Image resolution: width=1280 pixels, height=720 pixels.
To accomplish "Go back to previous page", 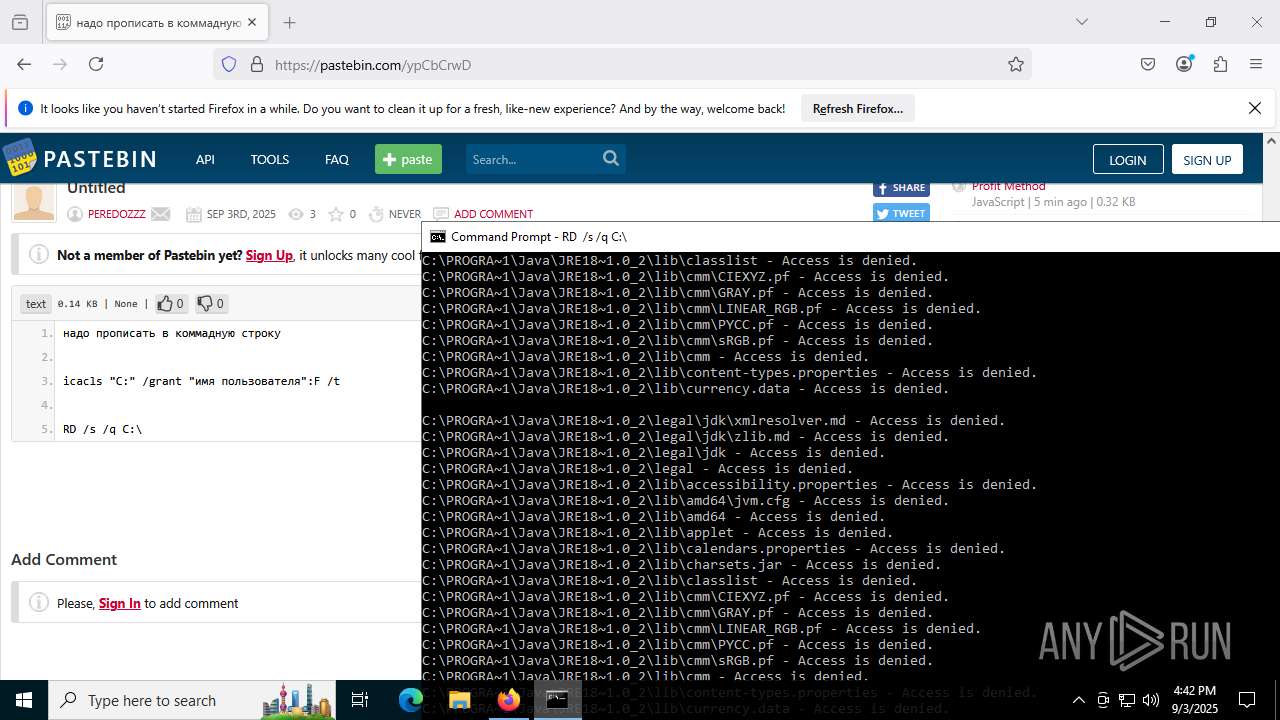I will click(x=24, y=64).
